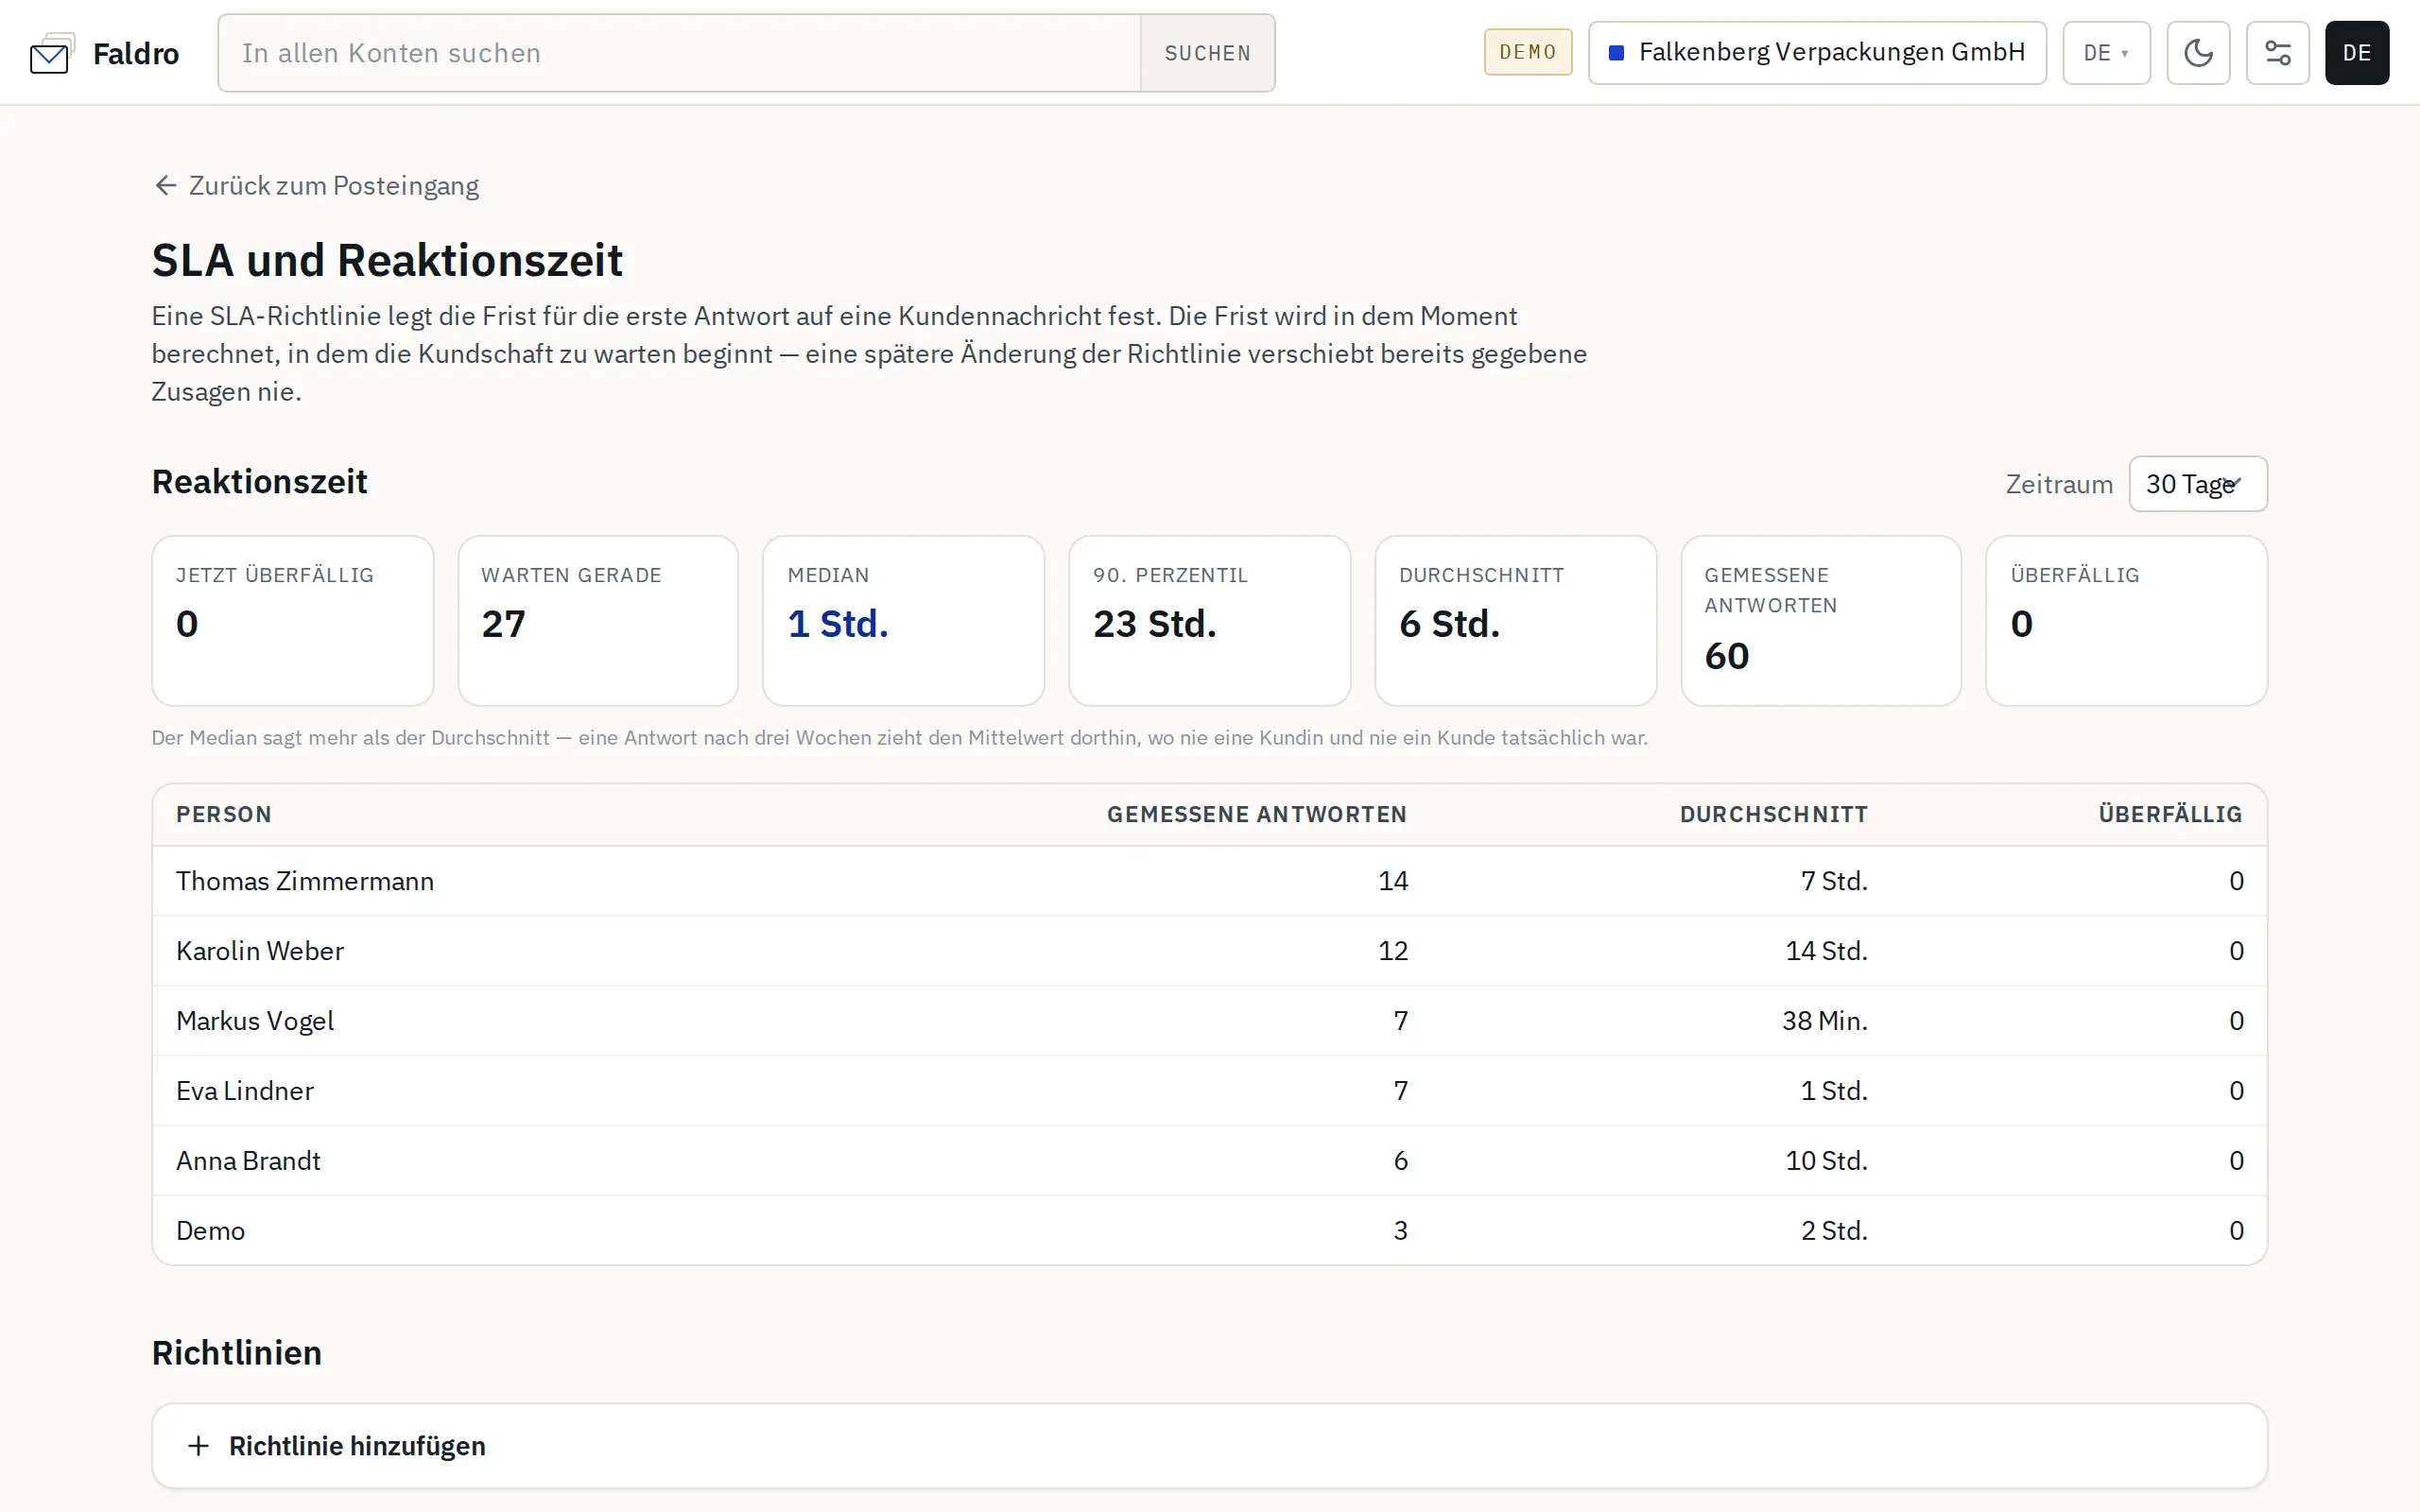The image size is (2420, 1512).
Task: Click the SUCHEN button
Action: [x=1207, y=53]
